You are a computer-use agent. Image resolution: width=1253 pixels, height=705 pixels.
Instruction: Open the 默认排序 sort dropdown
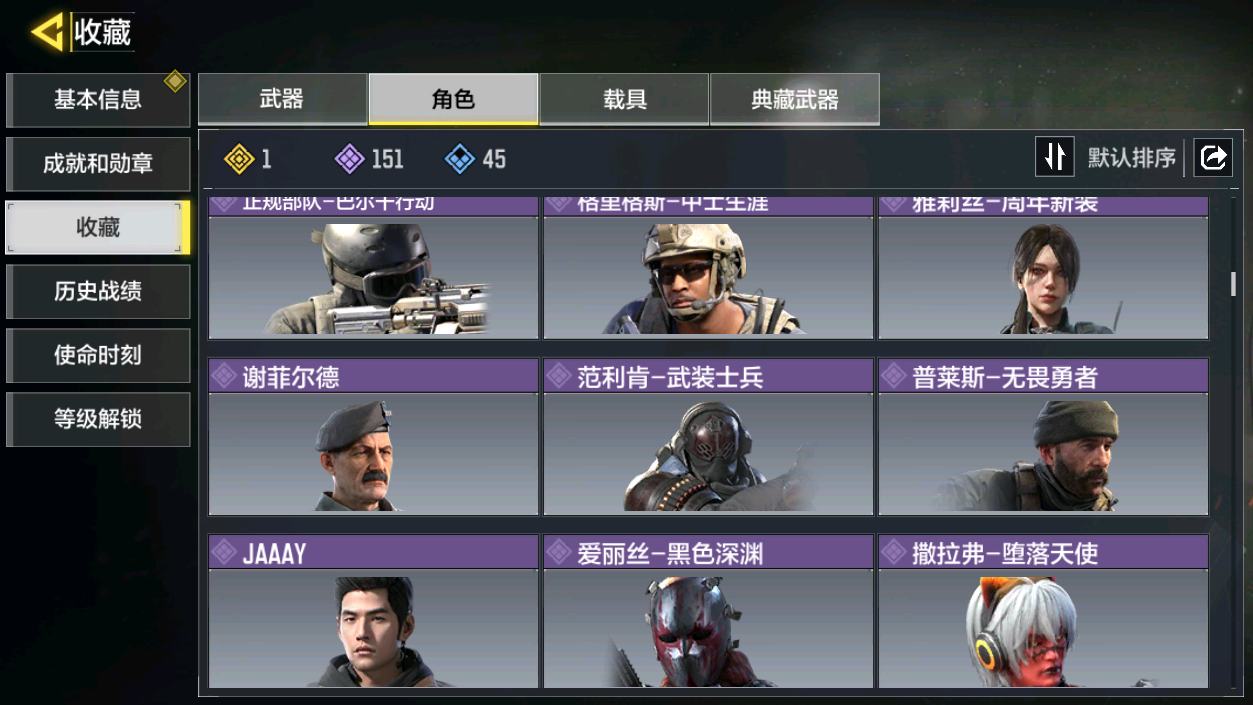(x=1131, y=158)
